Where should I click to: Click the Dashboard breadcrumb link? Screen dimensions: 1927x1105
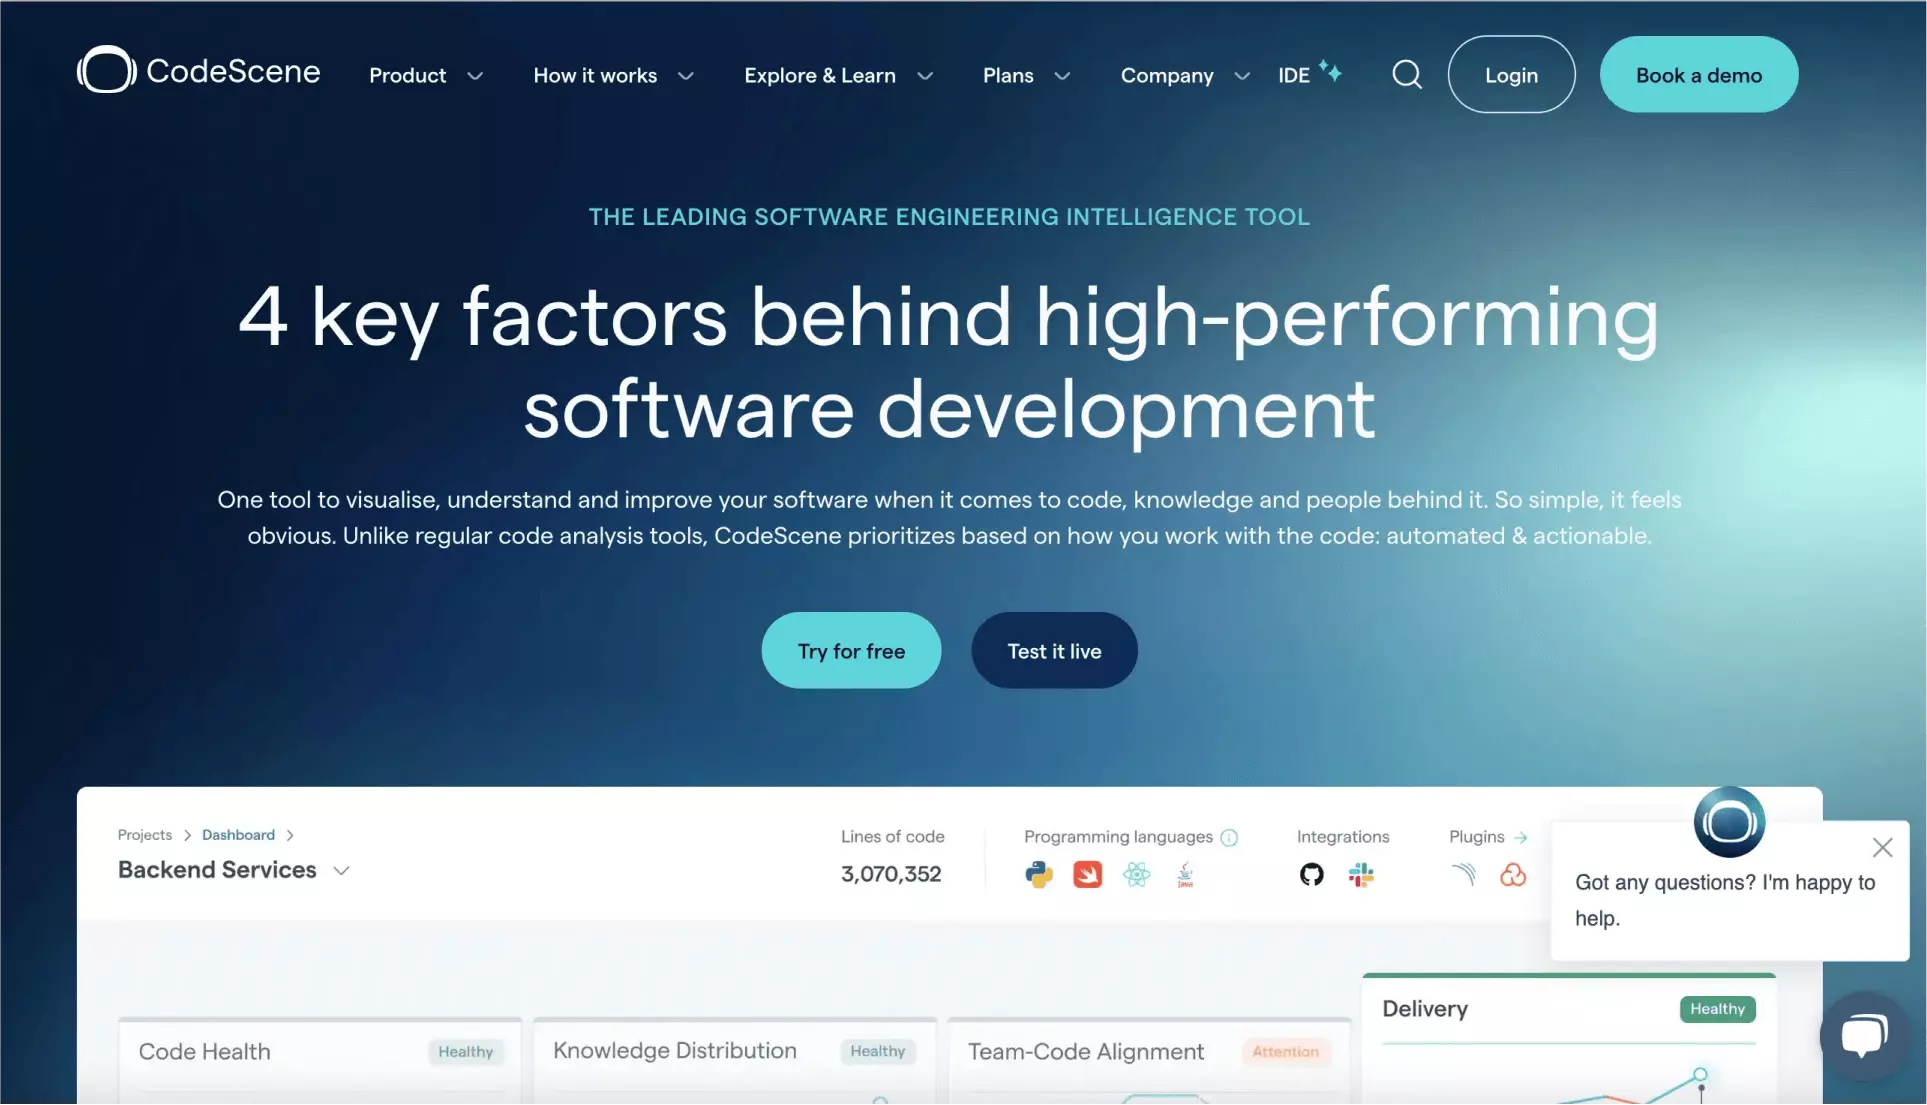pos(238,835)
